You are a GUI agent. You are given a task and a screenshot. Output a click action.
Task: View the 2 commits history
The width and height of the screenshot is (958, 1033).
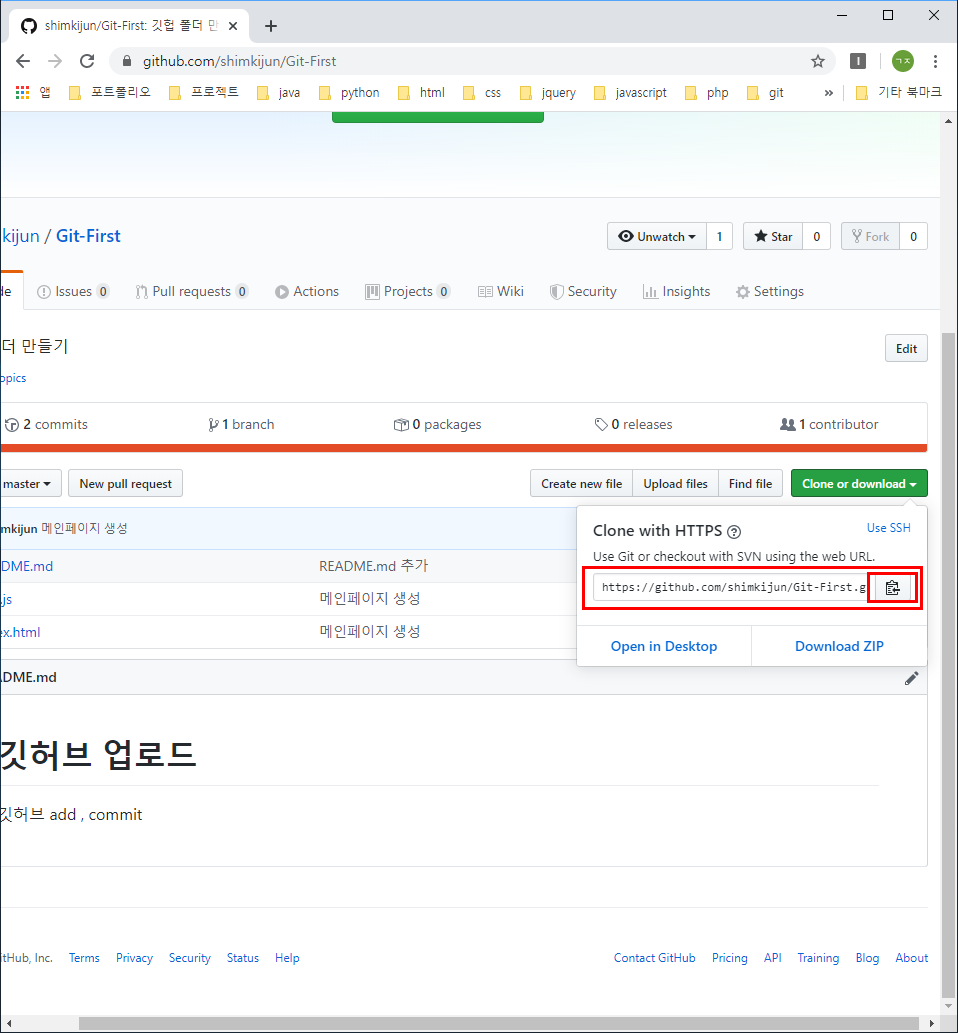coord(46,425)
